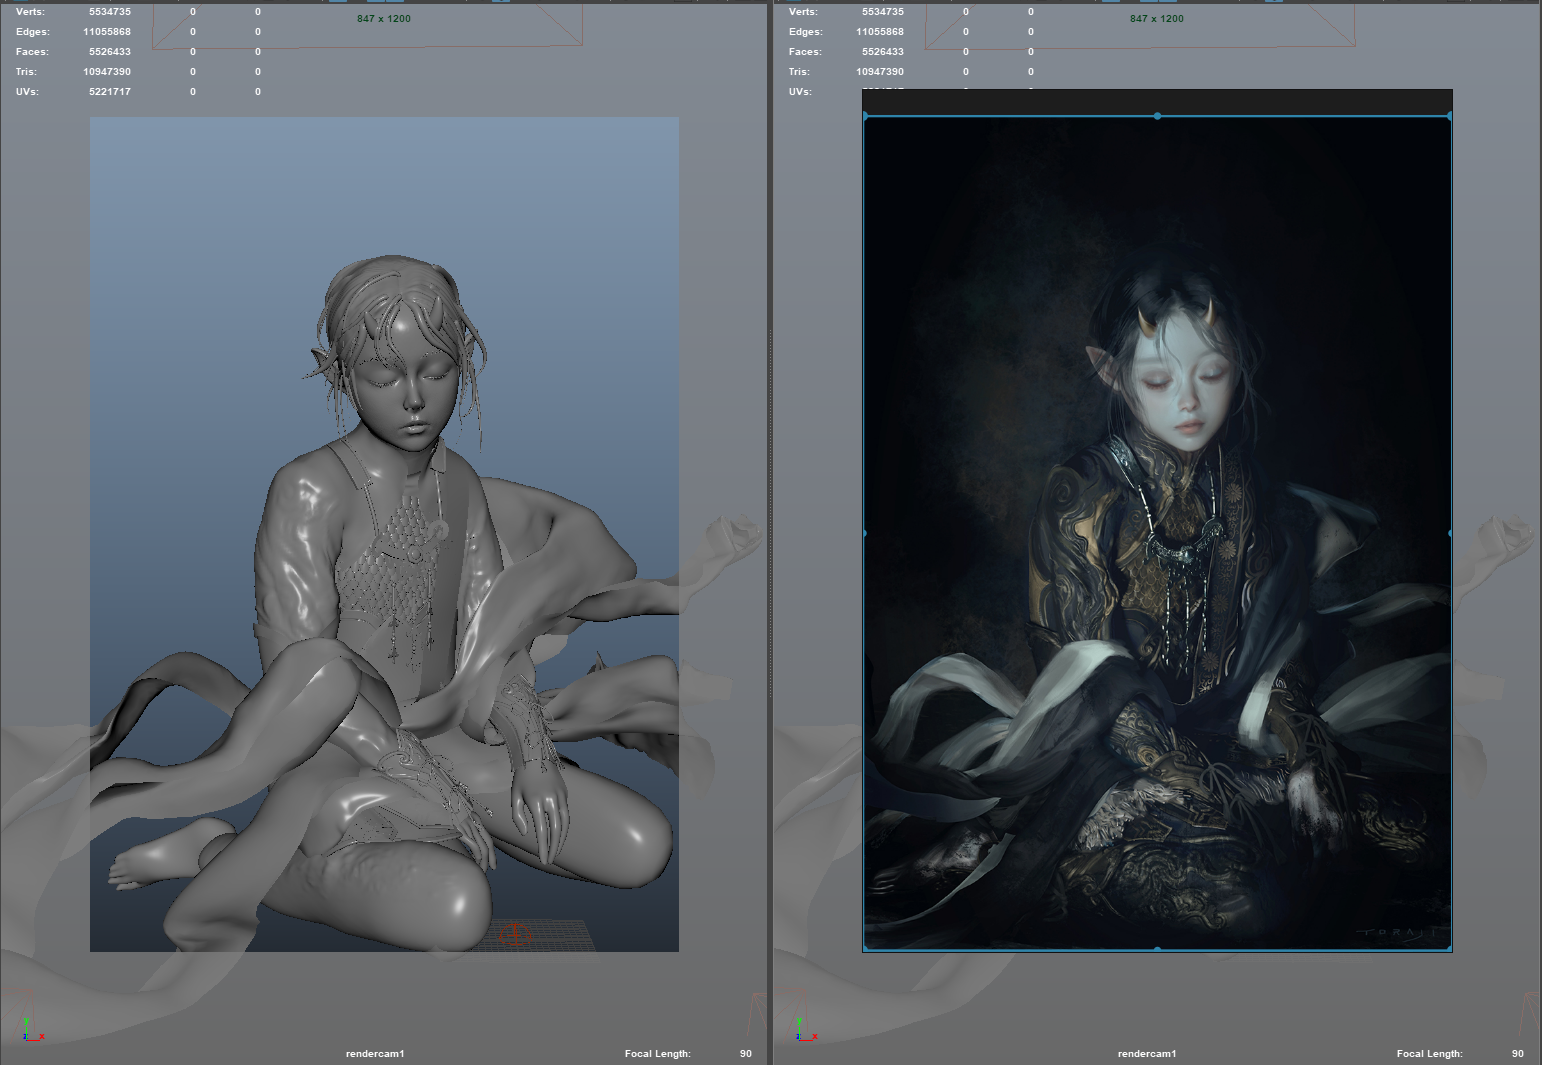Click focal length value 90 in right viewport
Screen dimensions: 1542x1065
[x=1518, y=1054]
